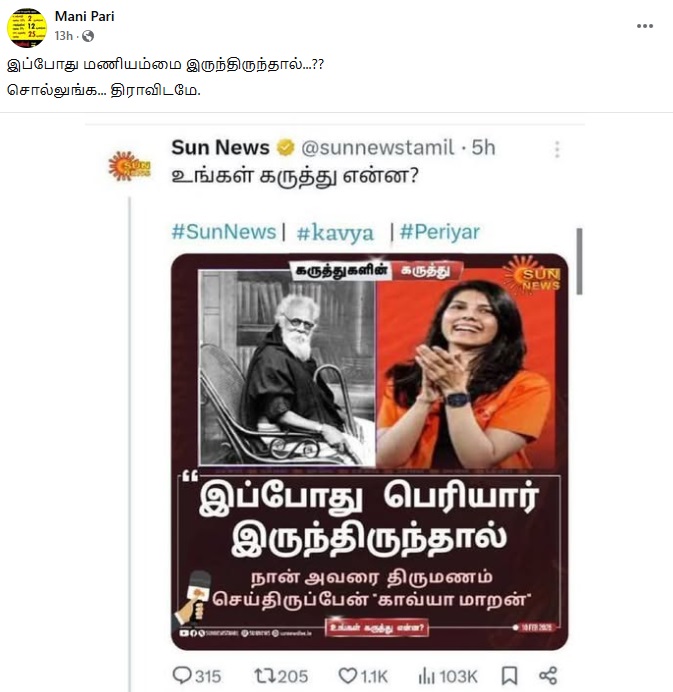Toggle the bookmark icon on tweet

509,675
